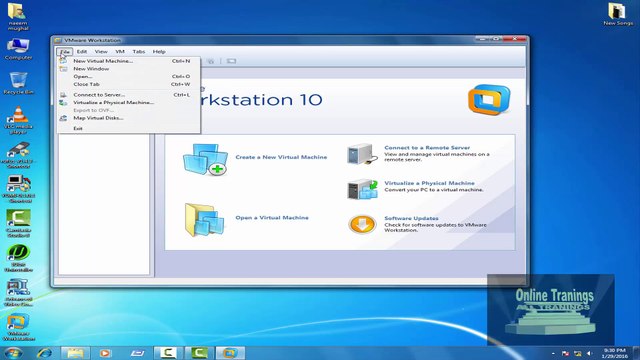Open the Camtasia Studio desktop shortcut
This screenshot has width=640, height=360.
tap(18, 223)
